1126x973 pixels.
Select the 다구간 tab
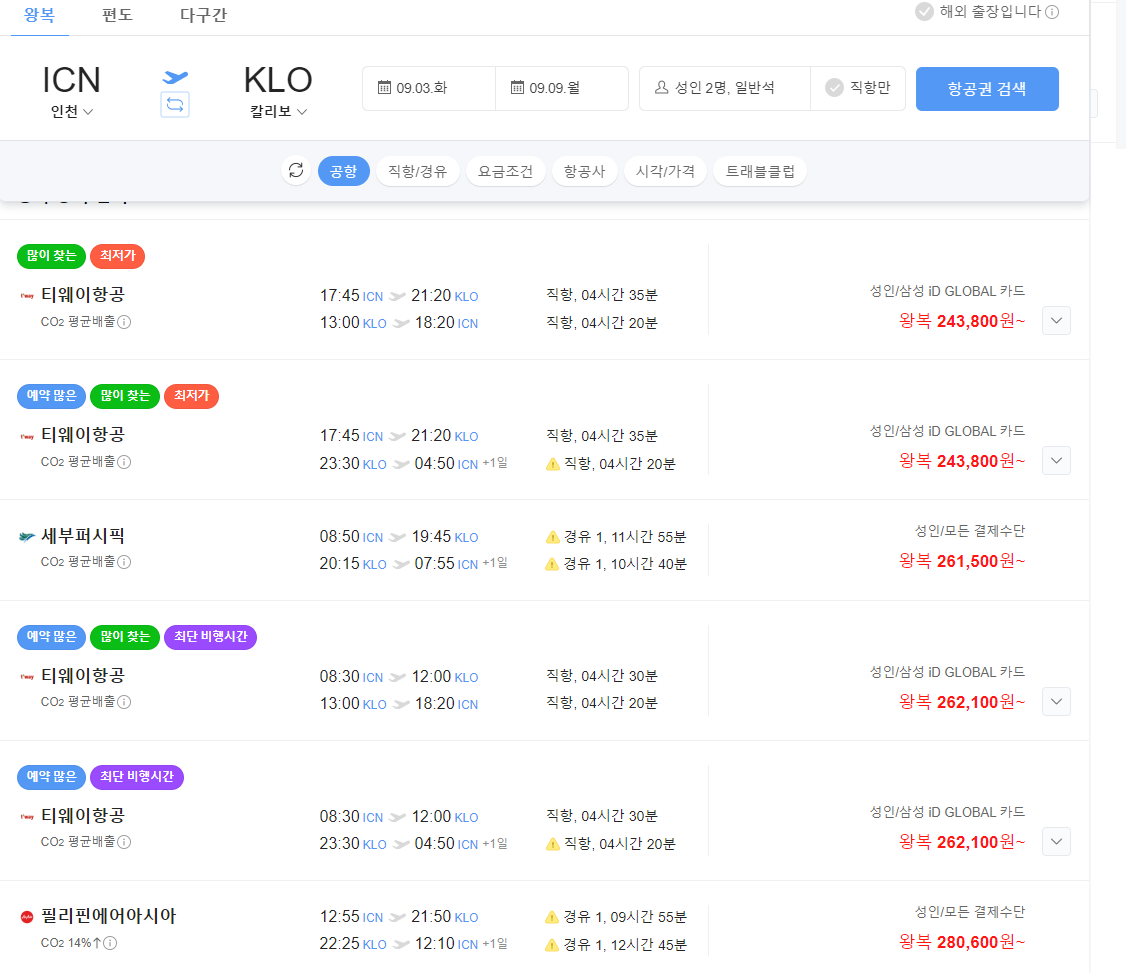(203, 16)
